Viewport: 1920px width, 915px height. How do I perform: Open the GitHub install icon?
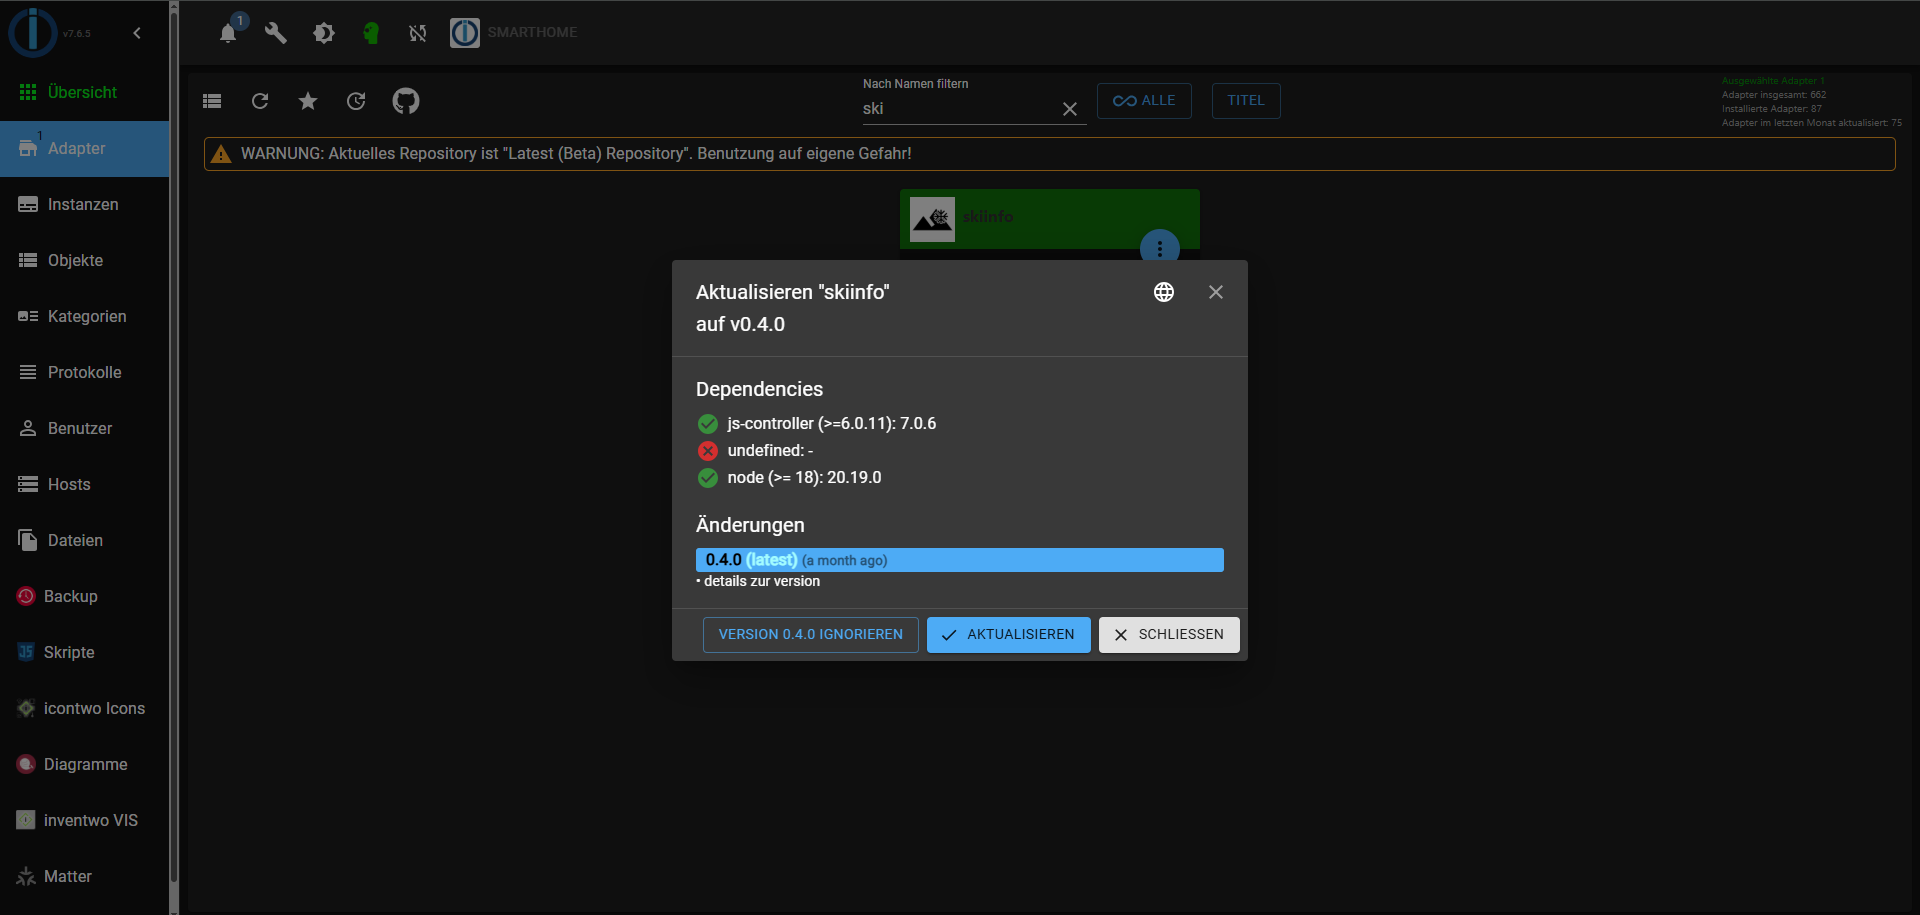[x=405, y=101]
